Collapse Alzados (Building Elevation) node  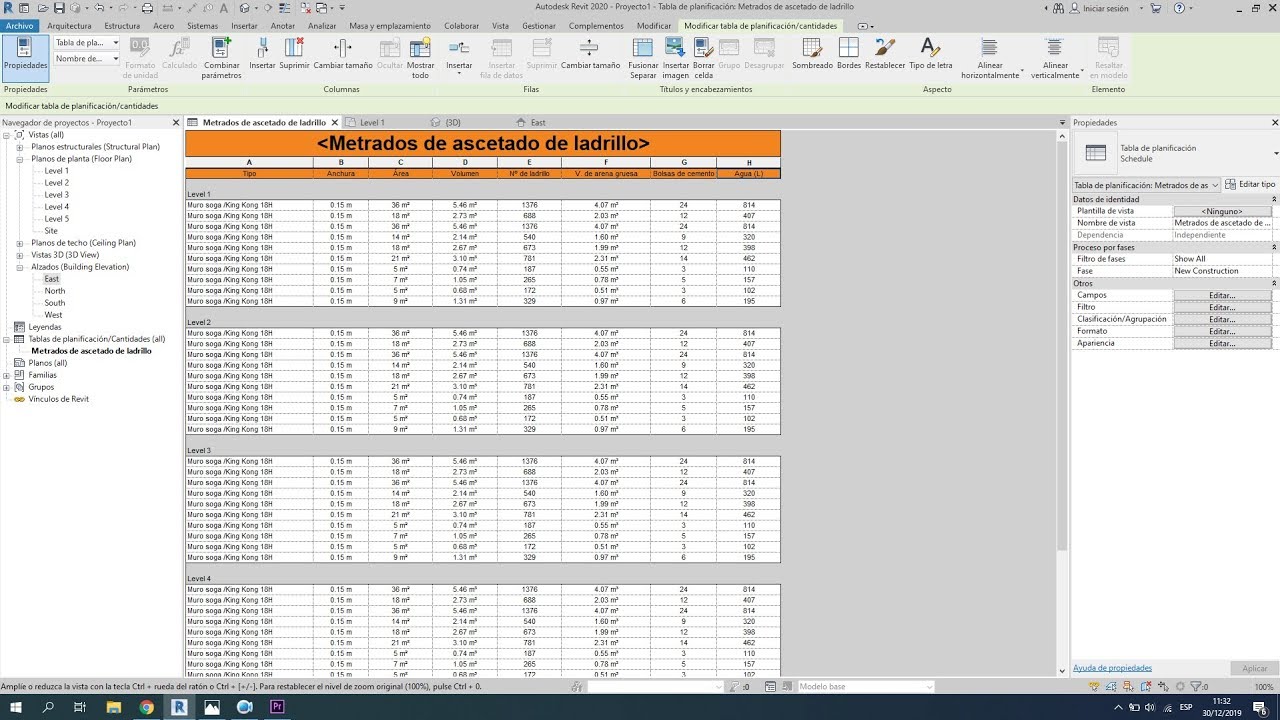tap(19, 267)
